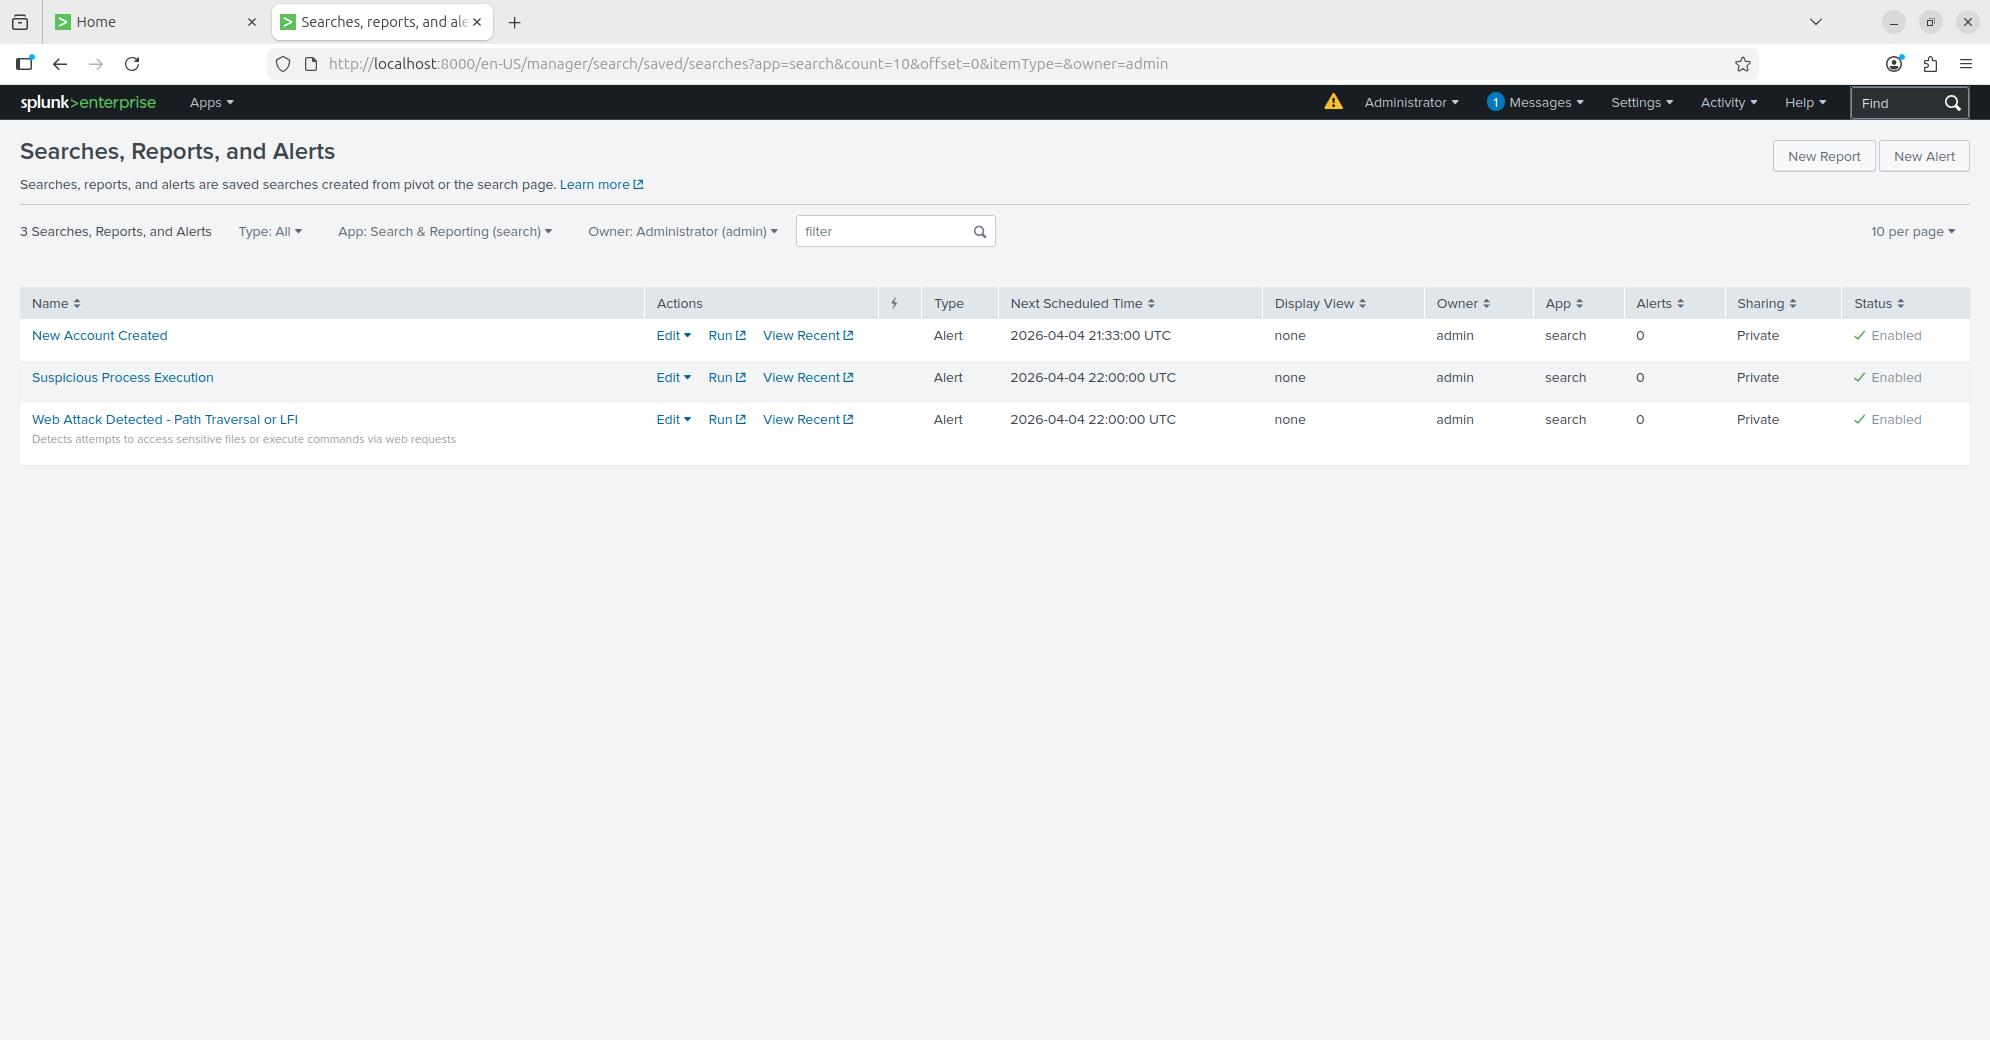Run the New Account Created search

coord(727,336)
